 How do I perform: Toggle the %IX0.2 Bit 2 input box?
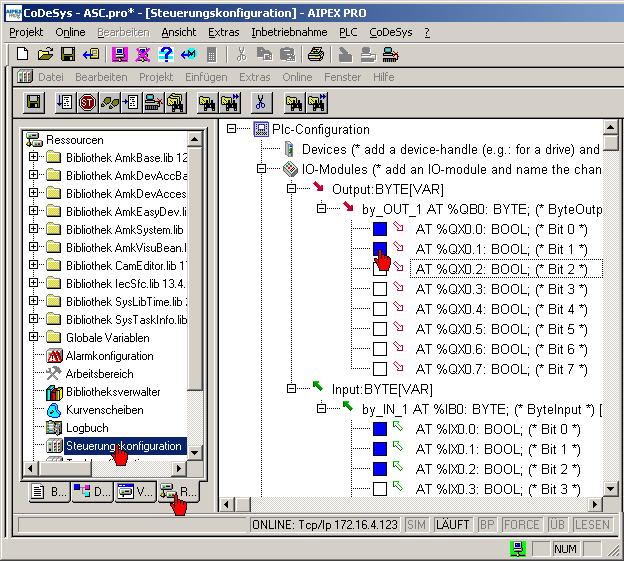pos(380,469)
